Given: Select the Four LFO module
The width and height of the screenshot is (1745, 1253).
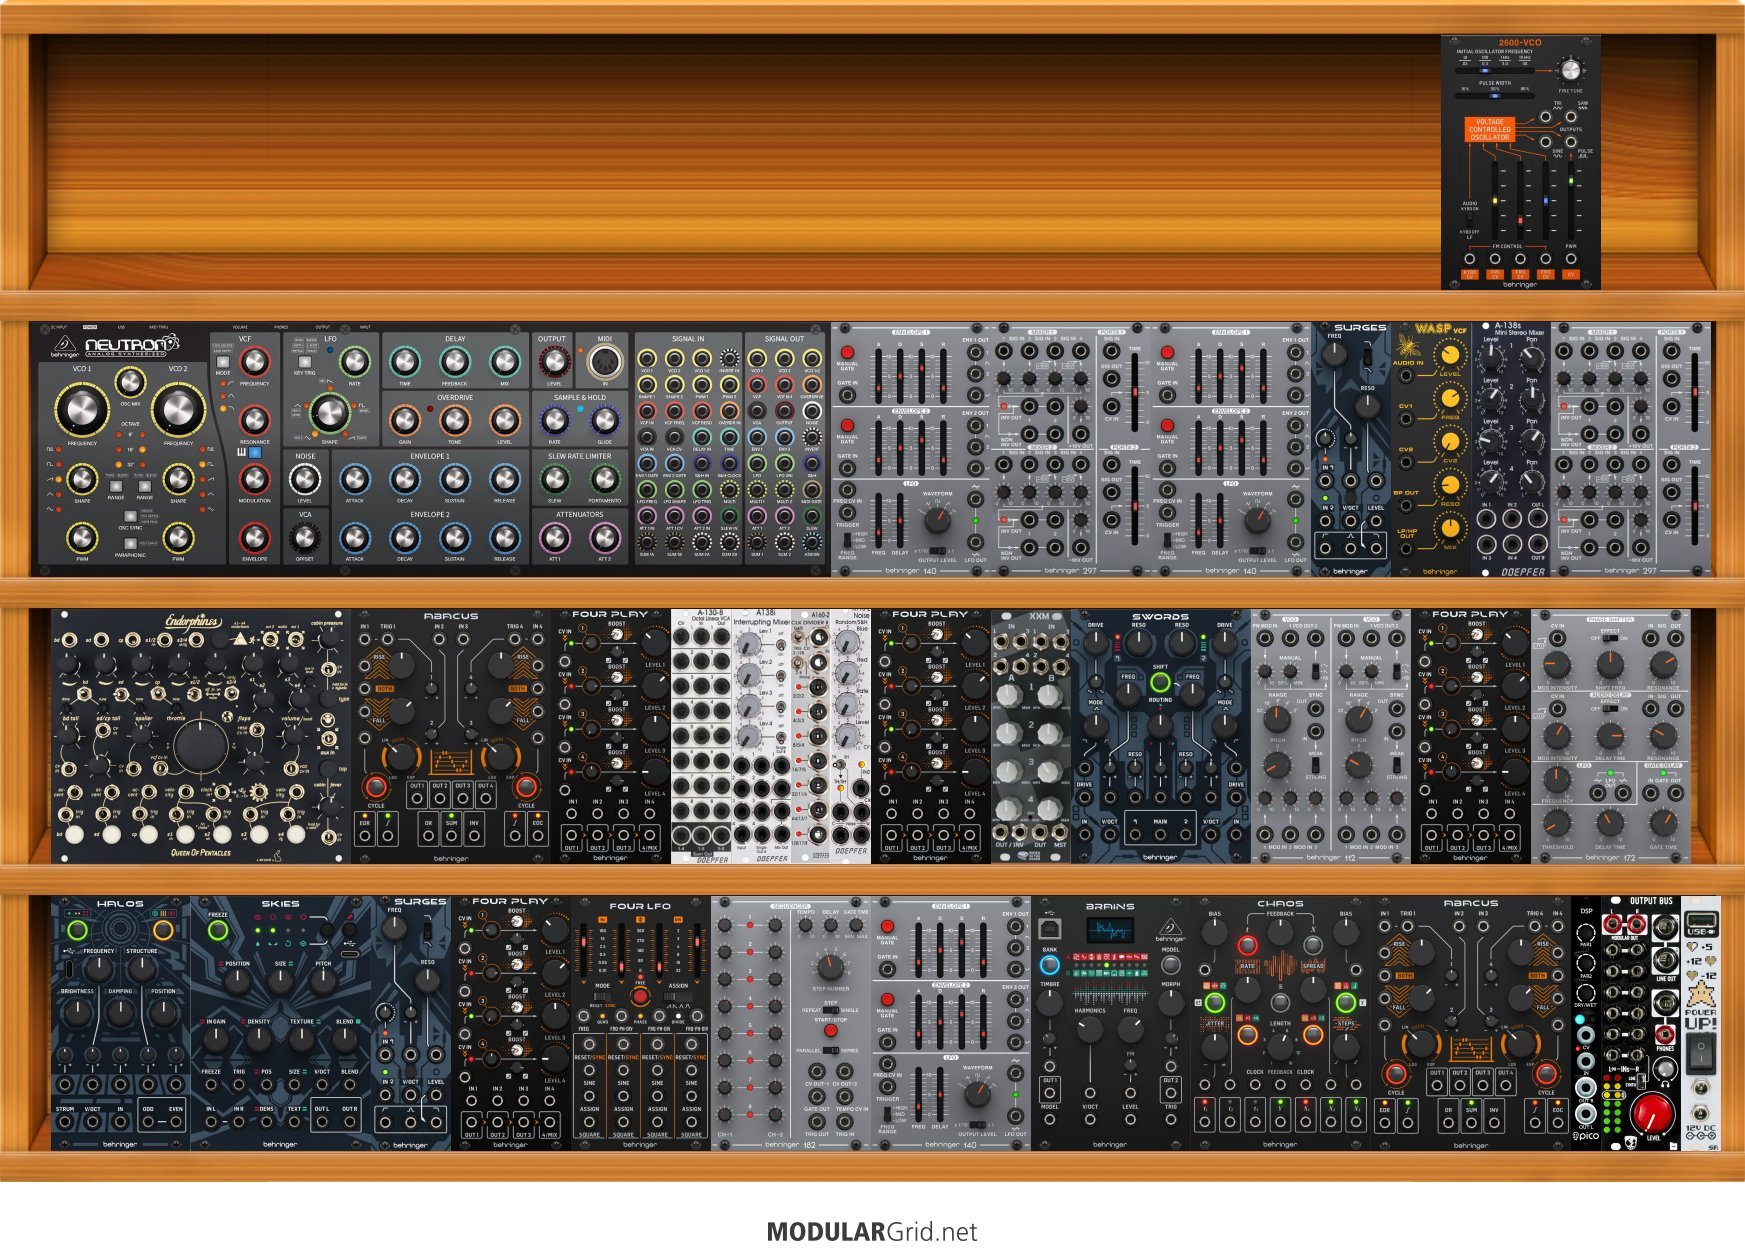Looking at the screenshot, I should click(x=641, y=1023).
